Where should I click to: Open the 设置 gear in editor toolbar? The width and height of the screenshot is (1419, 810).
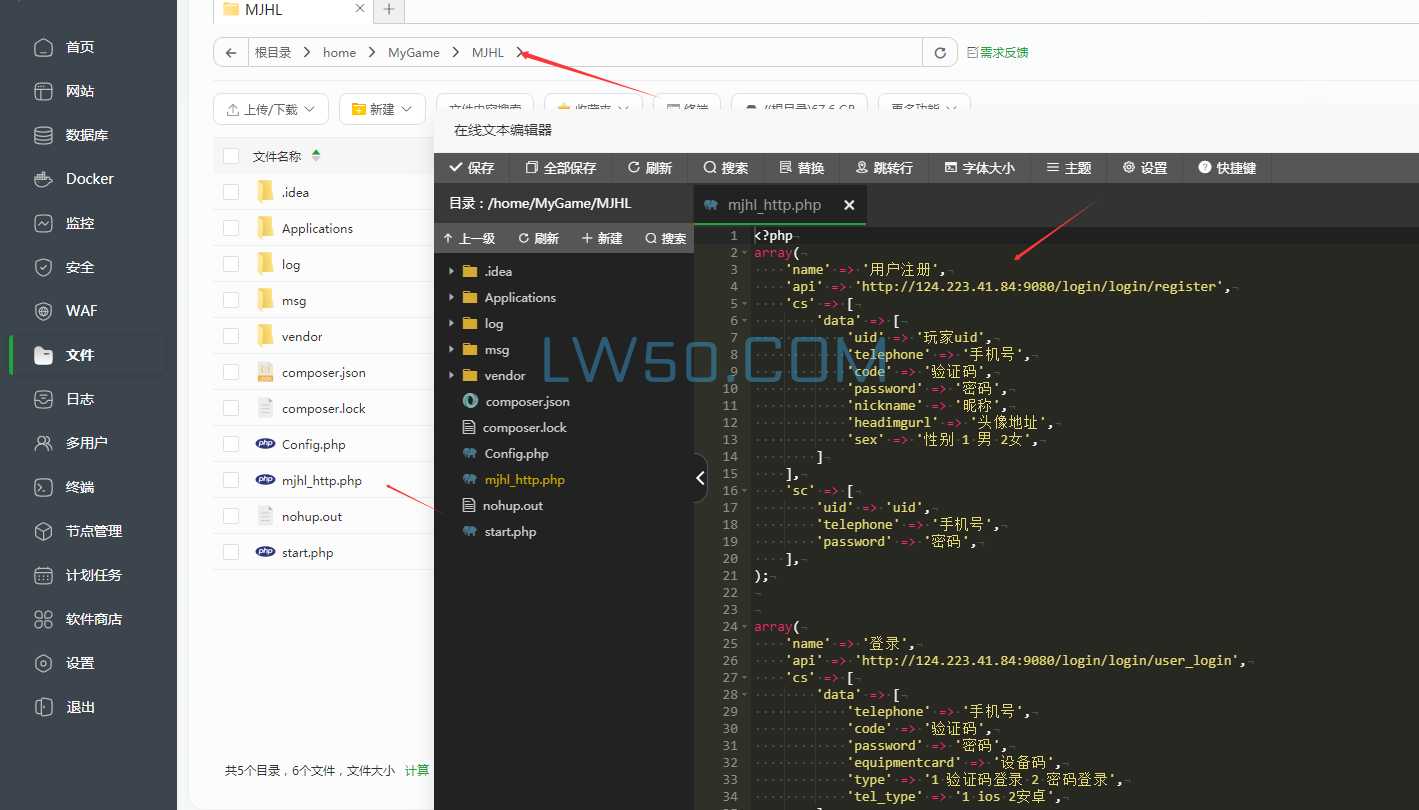pyautogui.click(x=1129, y=168)
